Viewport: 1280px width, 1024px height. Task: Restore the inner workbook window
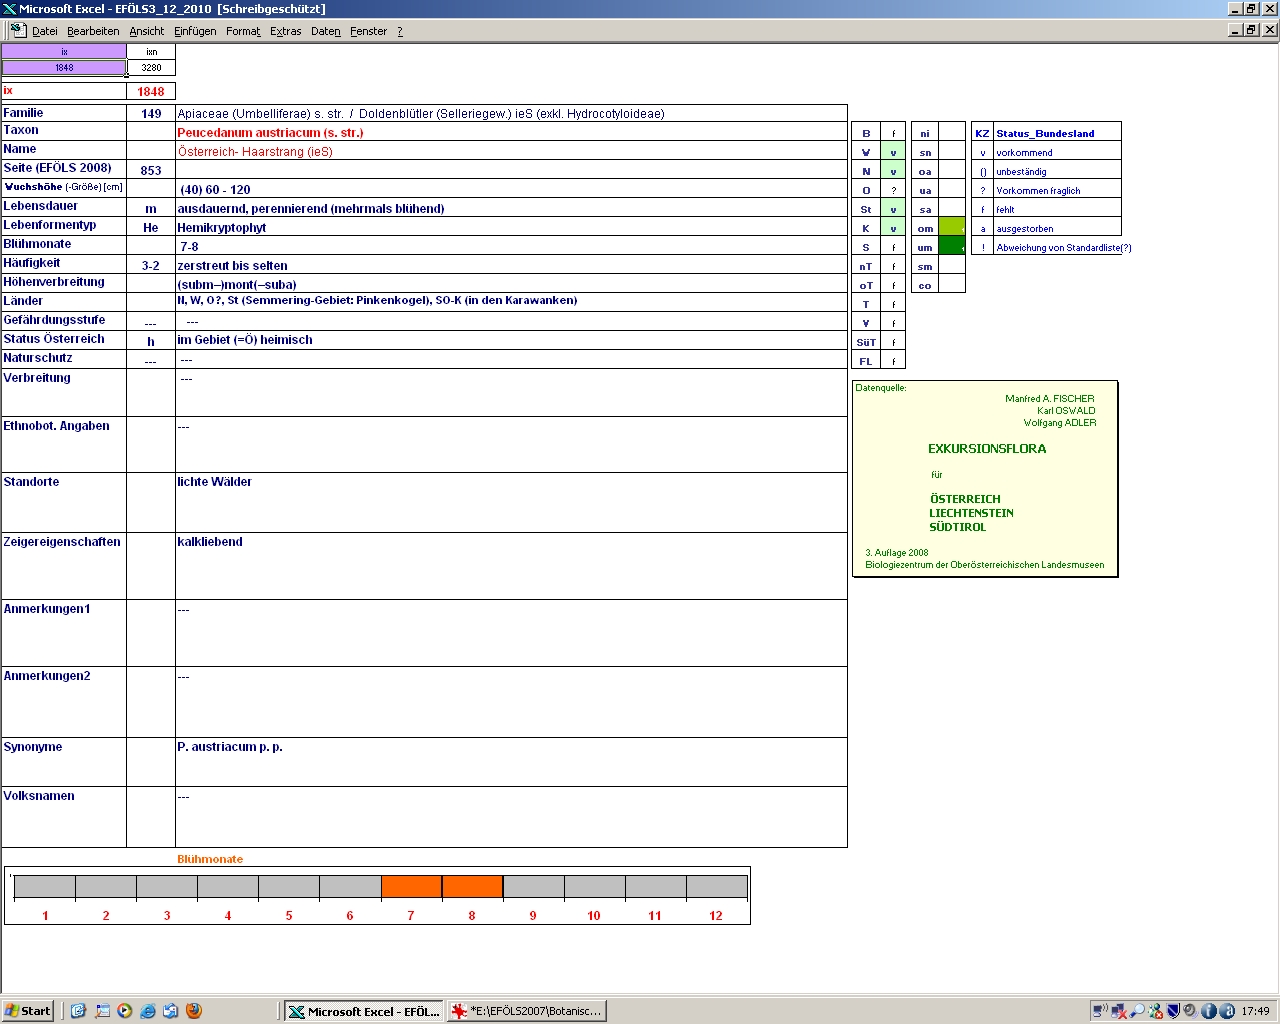point(1251,30)
